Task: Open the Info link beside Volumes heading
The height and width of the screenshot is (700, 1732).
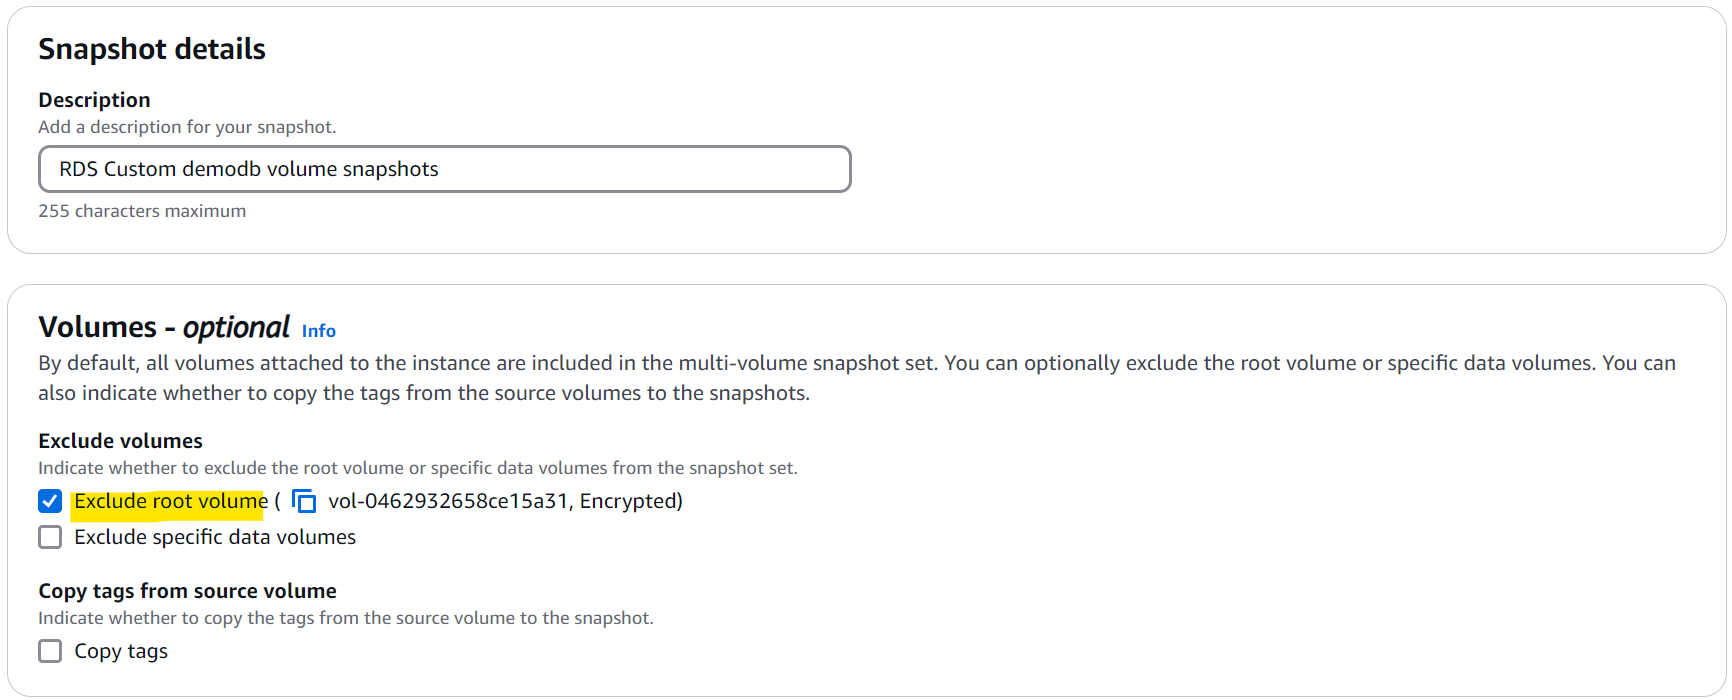Action: click(318, 331)
